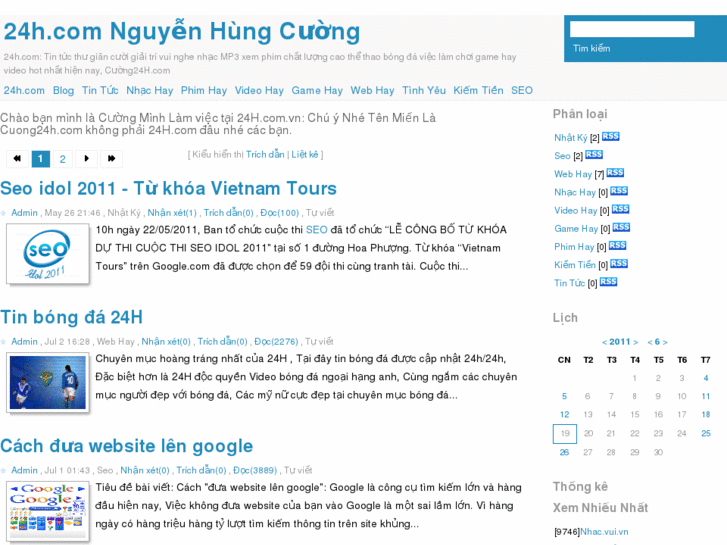Click star icon beside Cách đưa website post
This screenshot has height=545, width=727.
click(4, 470)
